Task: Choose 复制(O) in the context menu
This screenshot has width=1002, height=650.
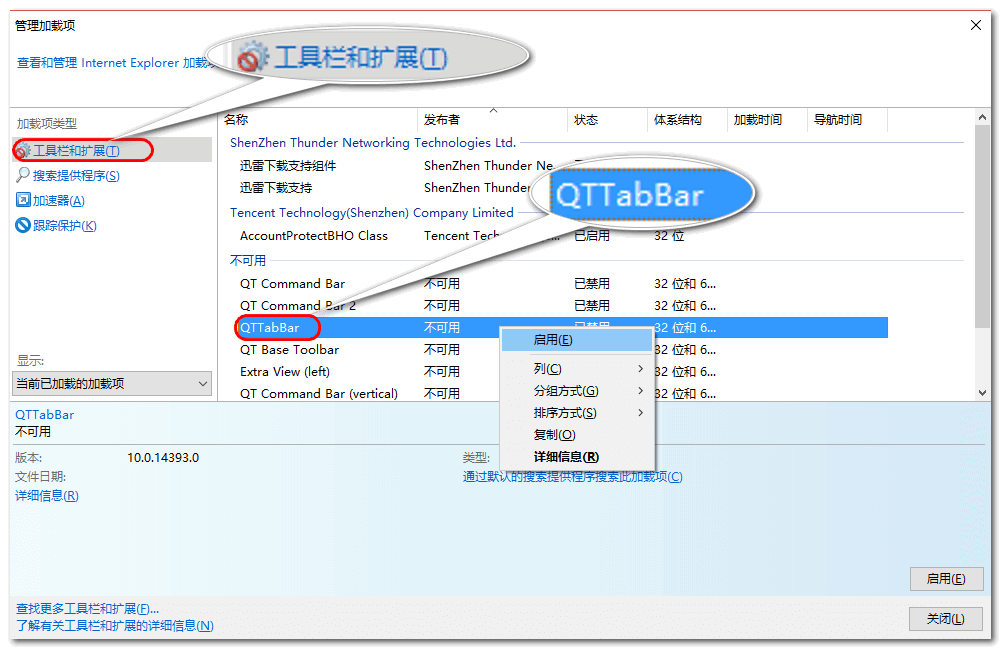Action: tap(577, 435)
